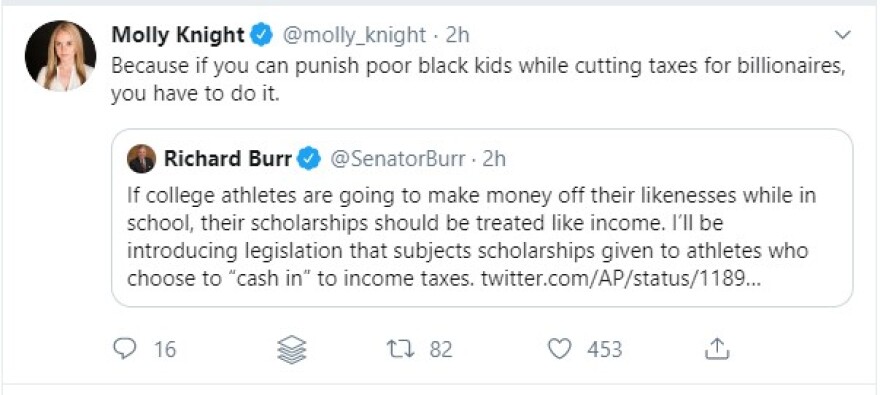
Task: Click the reply speech bubble icon
Action: pos(123,348)
